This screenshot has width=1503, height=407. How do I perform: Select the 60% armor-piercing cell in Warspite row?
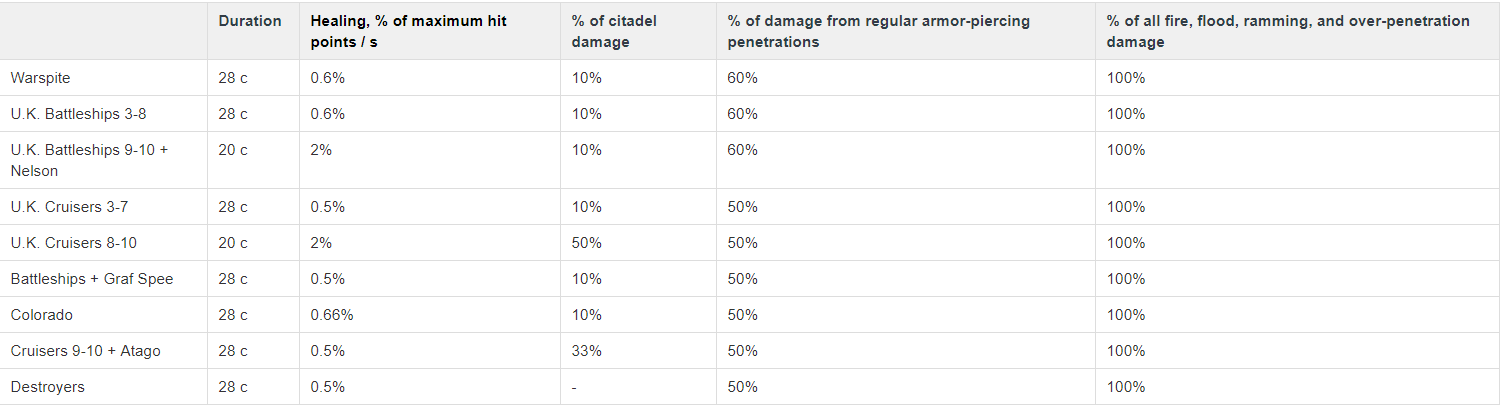coord(743,78)
